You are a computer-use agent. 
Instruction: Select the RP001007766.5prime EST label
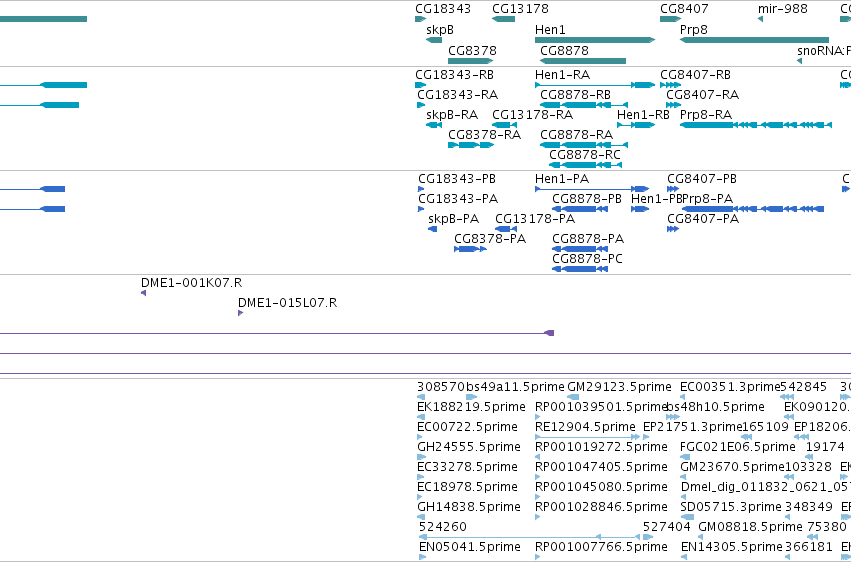coord(601,547)
